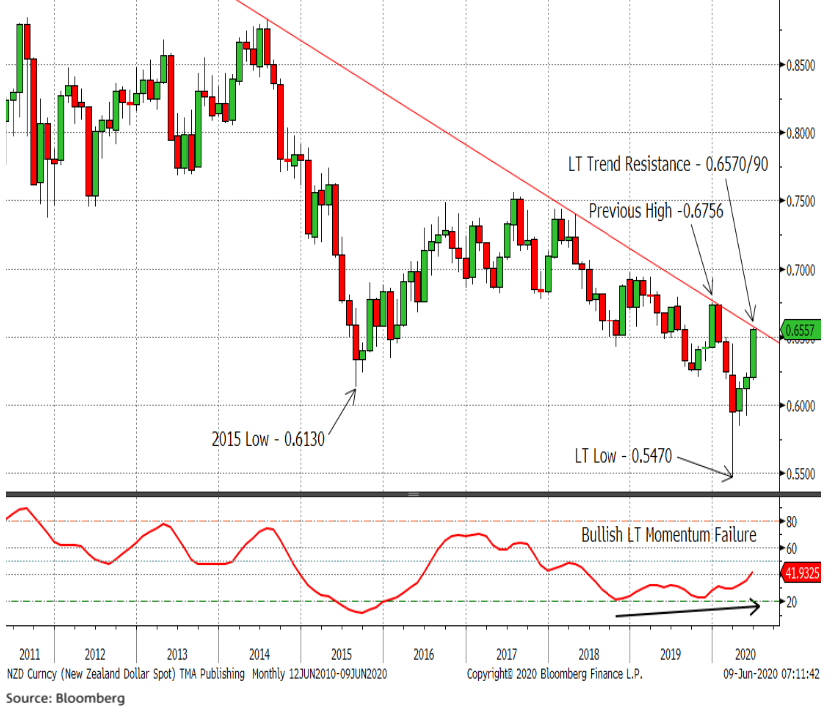
Task: Select the 2011 year label on time axis
Action: [29, 655]
